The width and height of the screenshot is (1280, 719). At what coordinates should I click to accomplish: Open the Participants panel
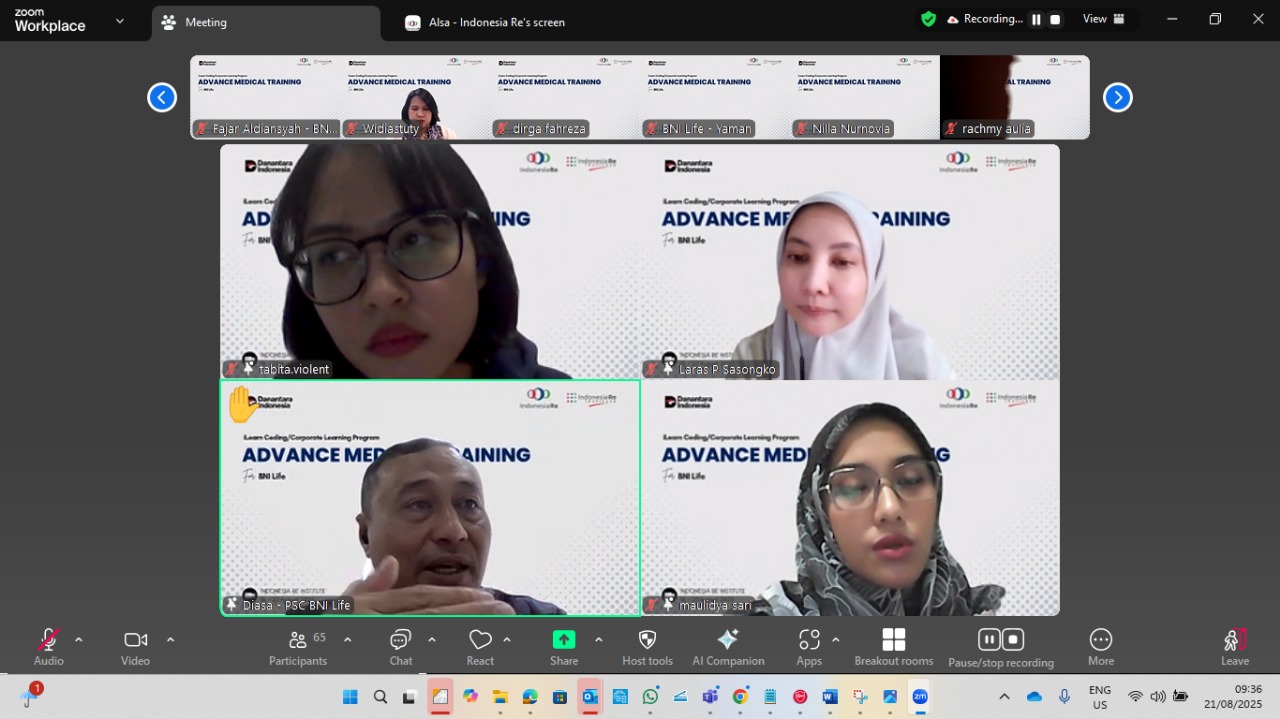pos(297,646)
